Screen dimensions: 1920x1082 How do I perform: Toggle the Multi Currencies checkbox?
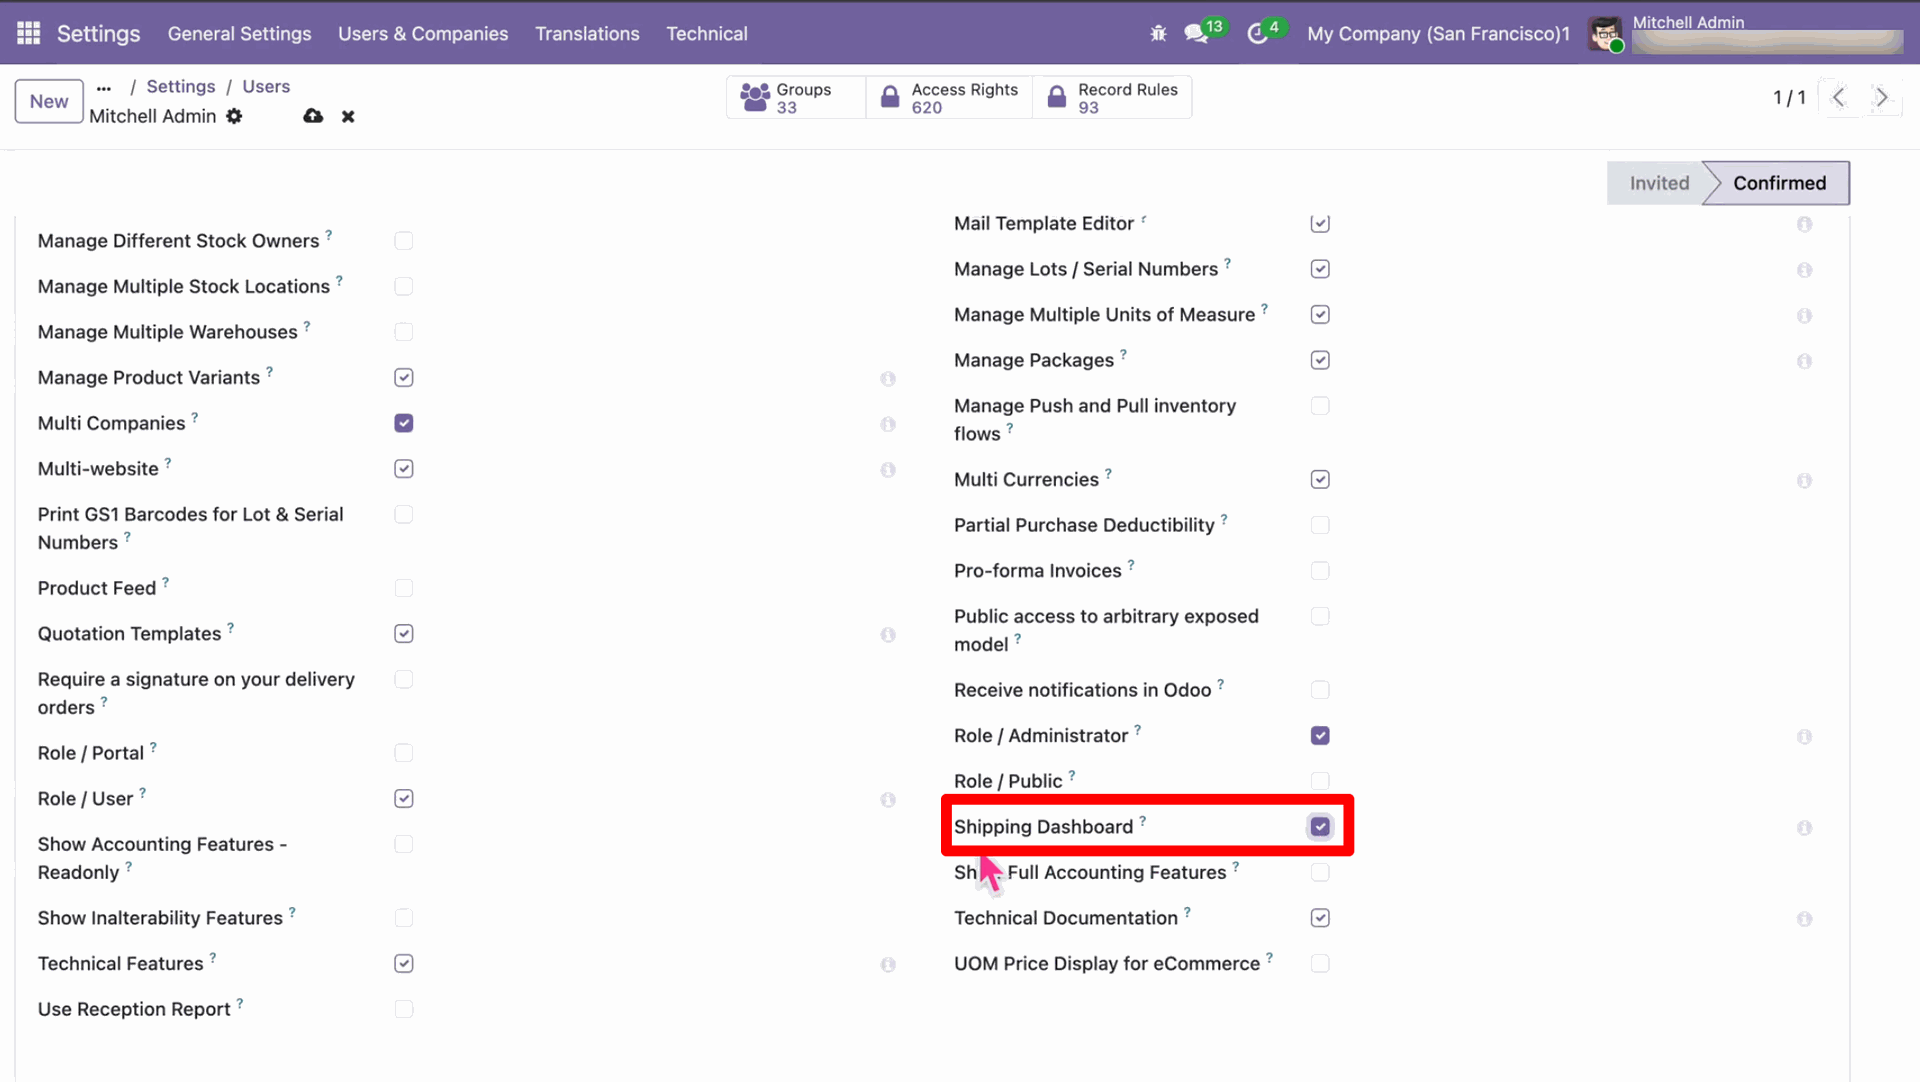1320,480
